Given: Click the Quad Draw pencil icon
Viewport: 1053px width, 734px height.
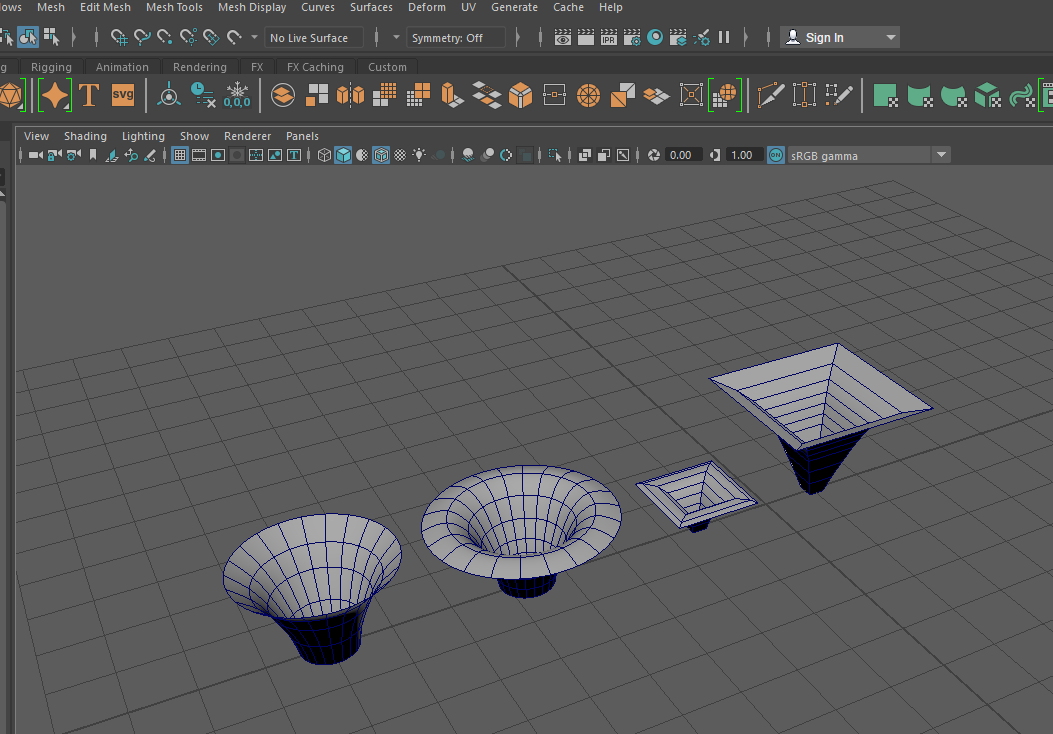Looking at the screenshot, I should 839,95.
